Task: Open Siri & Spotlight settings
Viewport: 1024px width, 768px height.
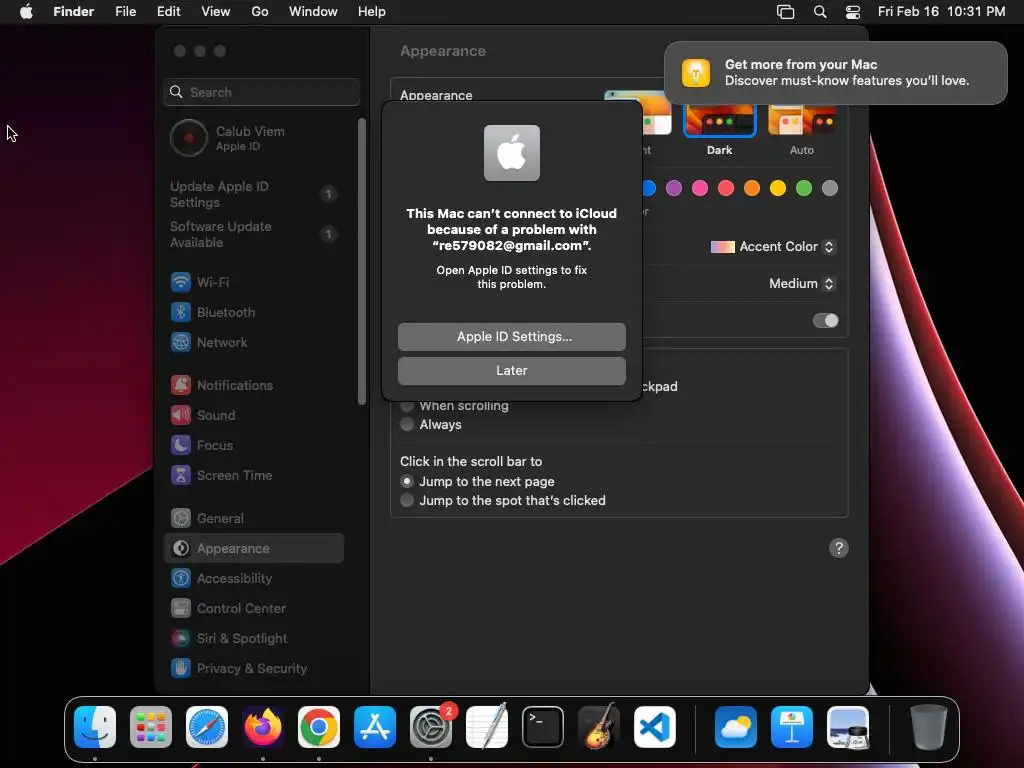Action: click(x=253, y=639)
